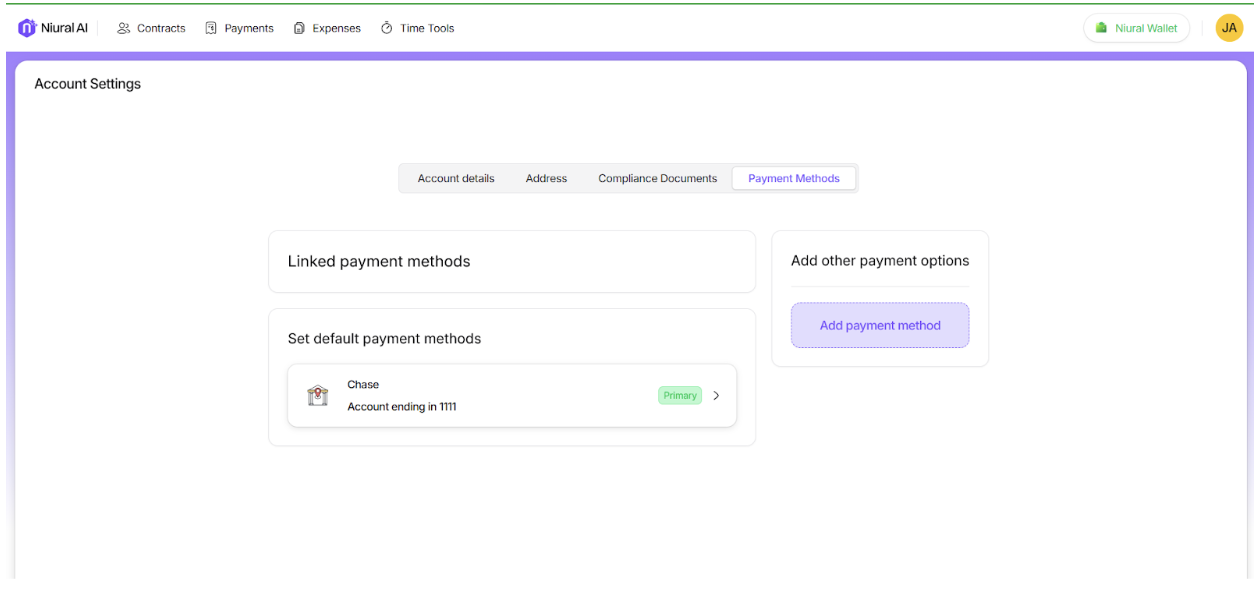Go to the Compliance Documents tab

click(657, 179)
